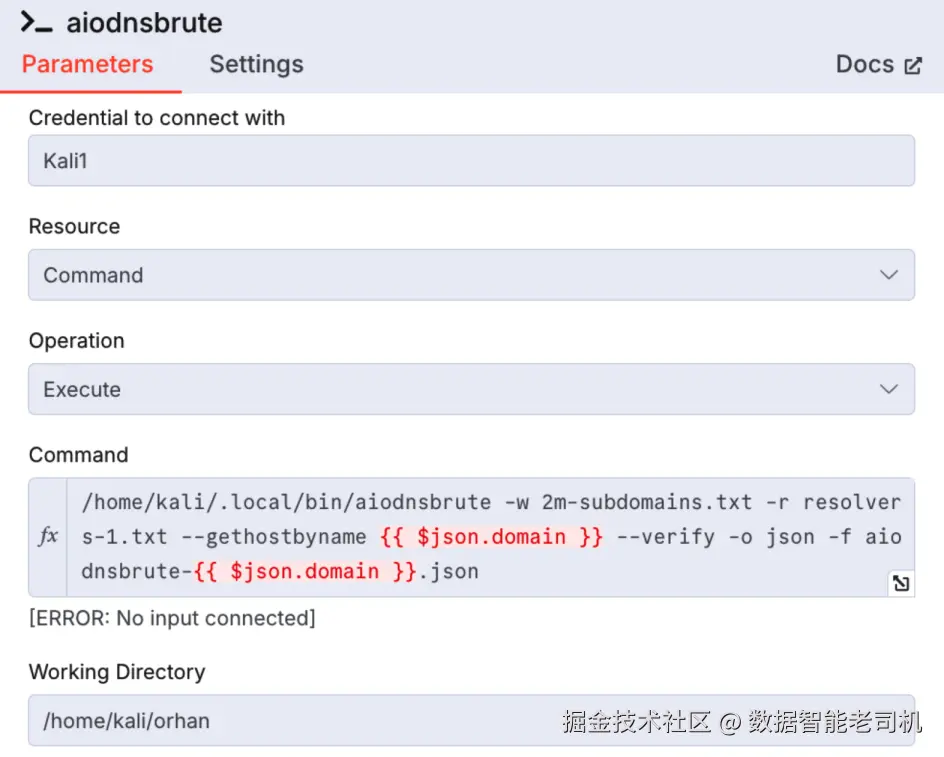Expand the Operation dropdown chevron
Viewport: 944px width, 757px height.
pos(888,389)
